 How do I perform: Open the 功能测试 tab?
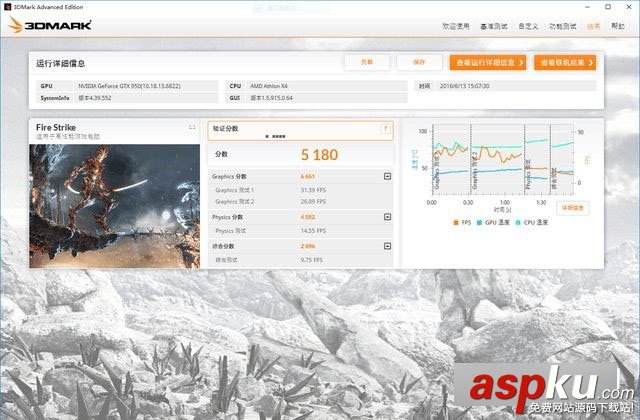(x=562, y=26)
